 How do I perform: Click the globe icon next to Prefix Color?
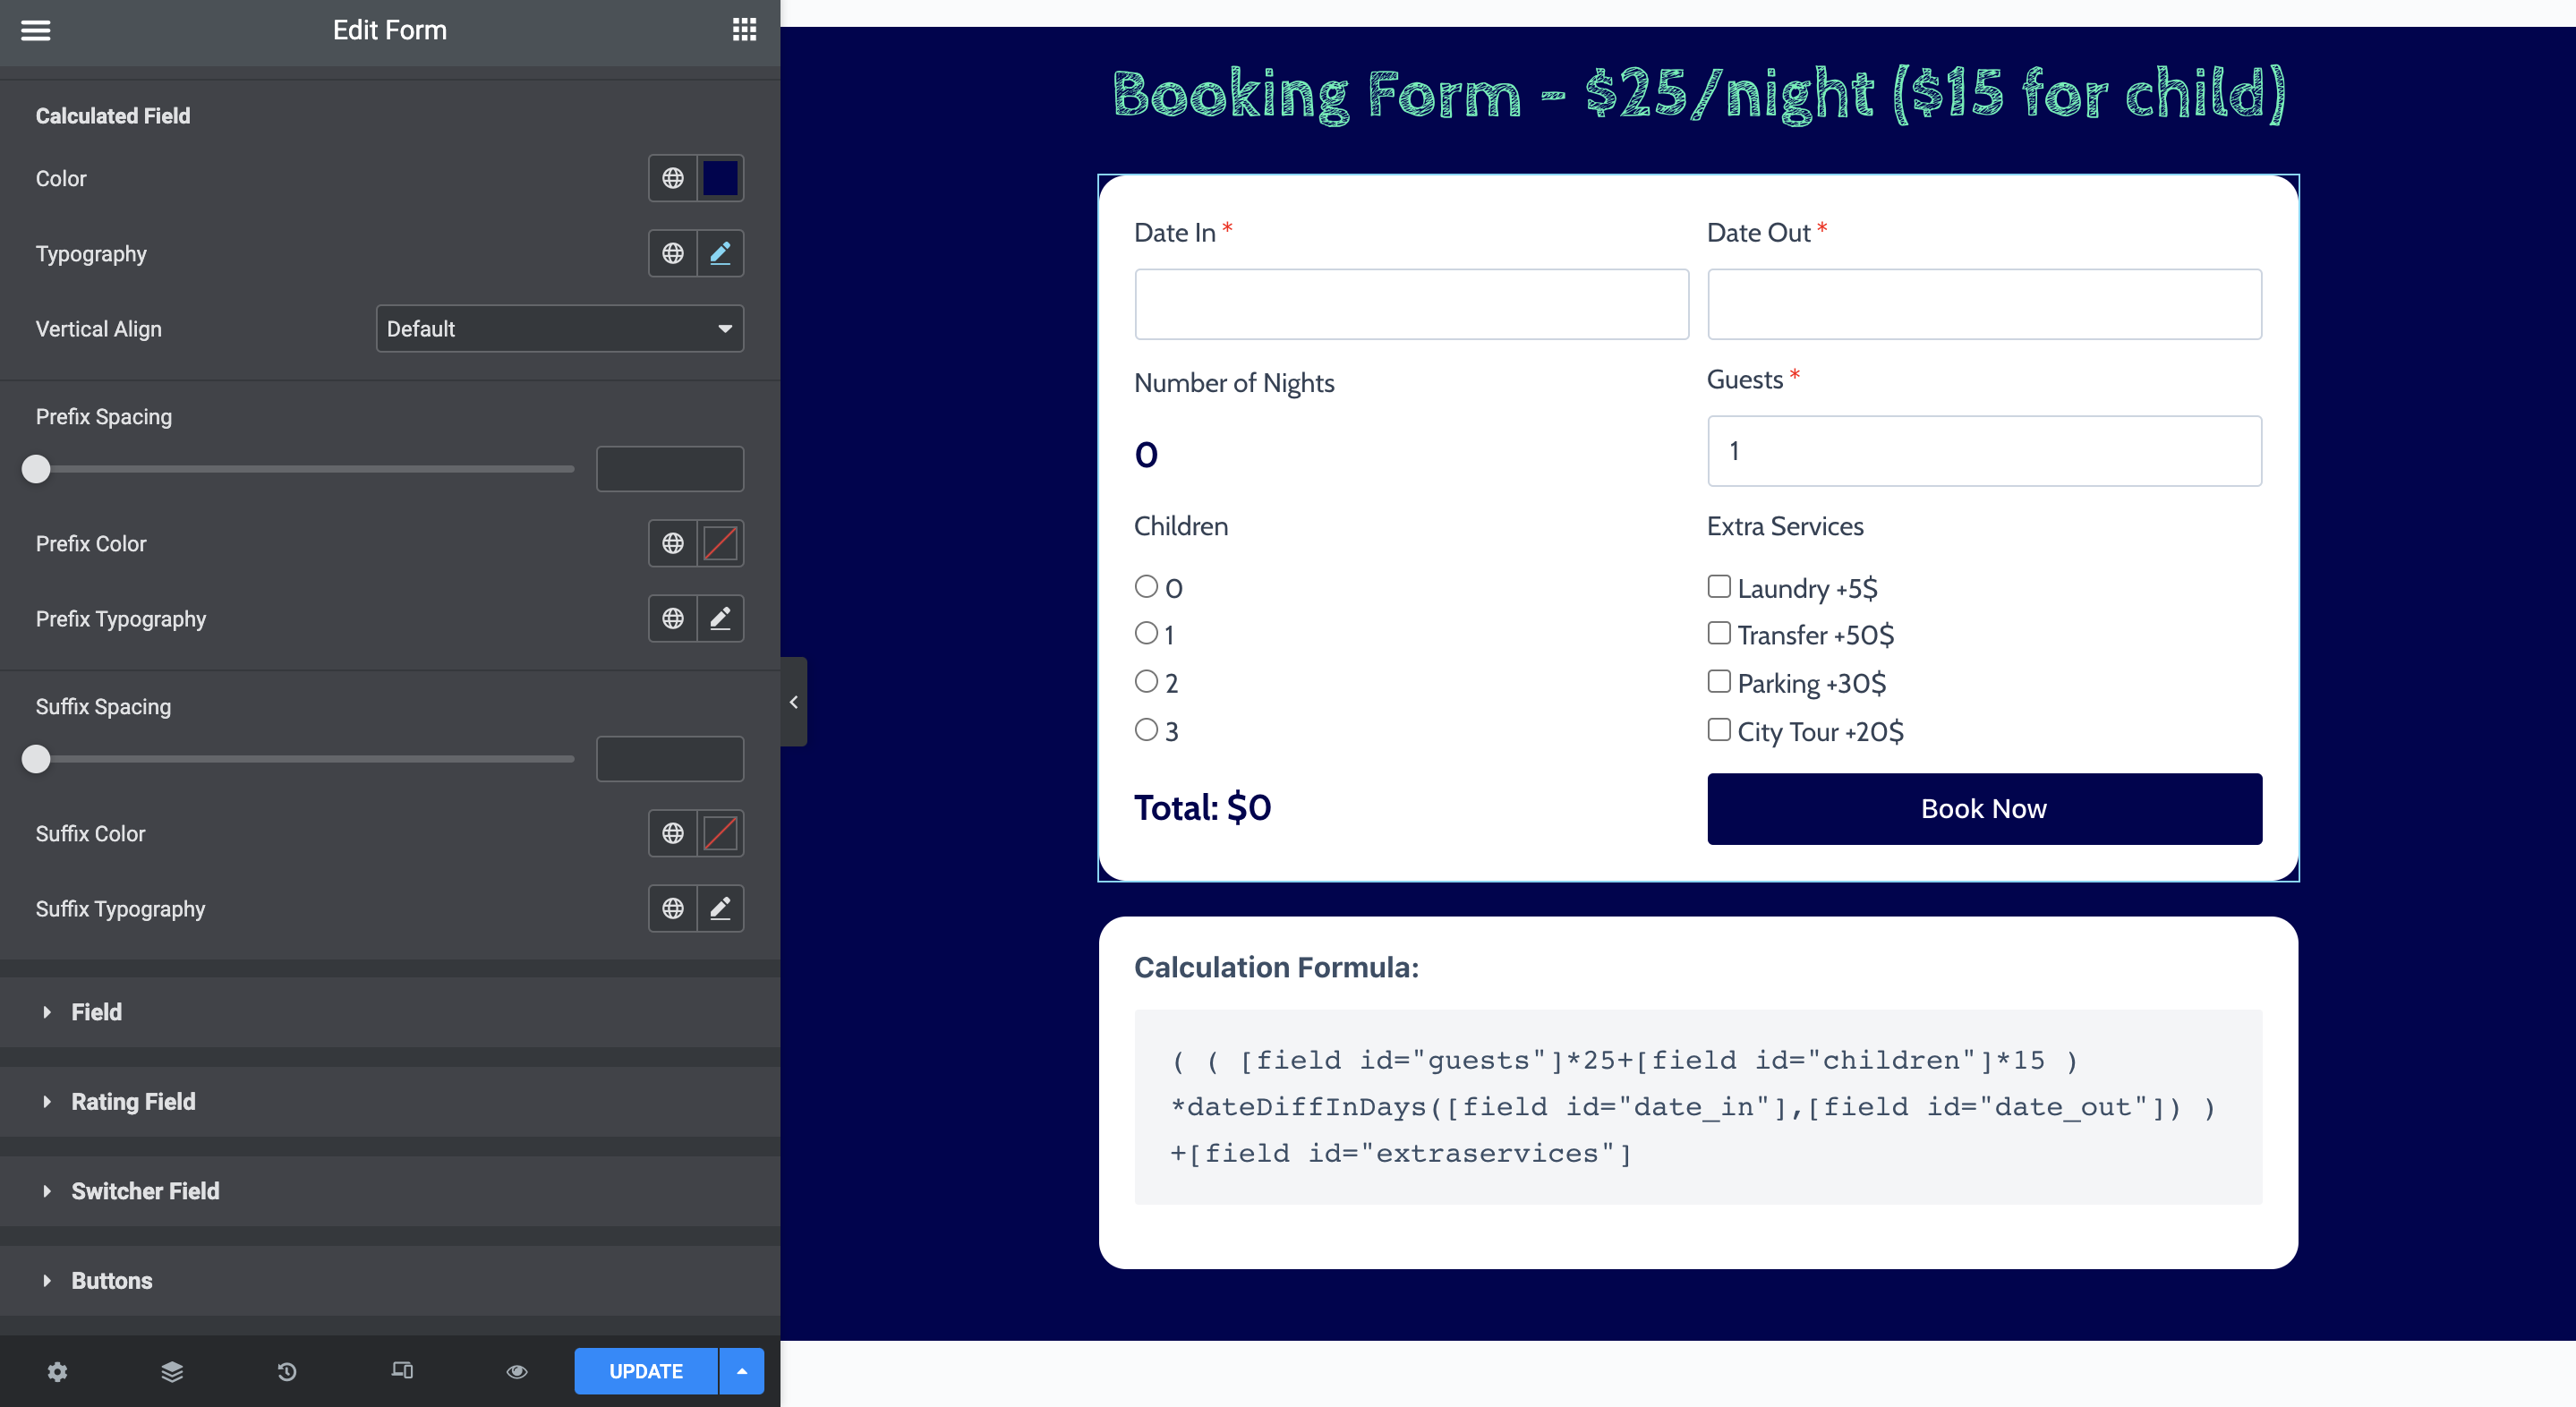pyautogui.click(x=672, y=543)
